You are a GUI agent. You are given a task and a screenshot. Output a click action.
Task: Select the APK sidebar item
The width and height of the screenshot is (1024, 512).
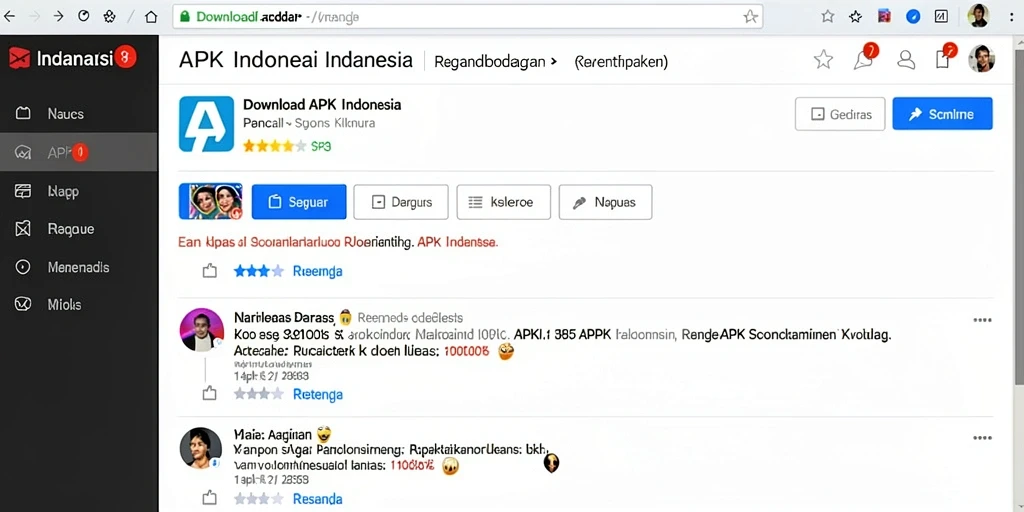click(78, 152)
